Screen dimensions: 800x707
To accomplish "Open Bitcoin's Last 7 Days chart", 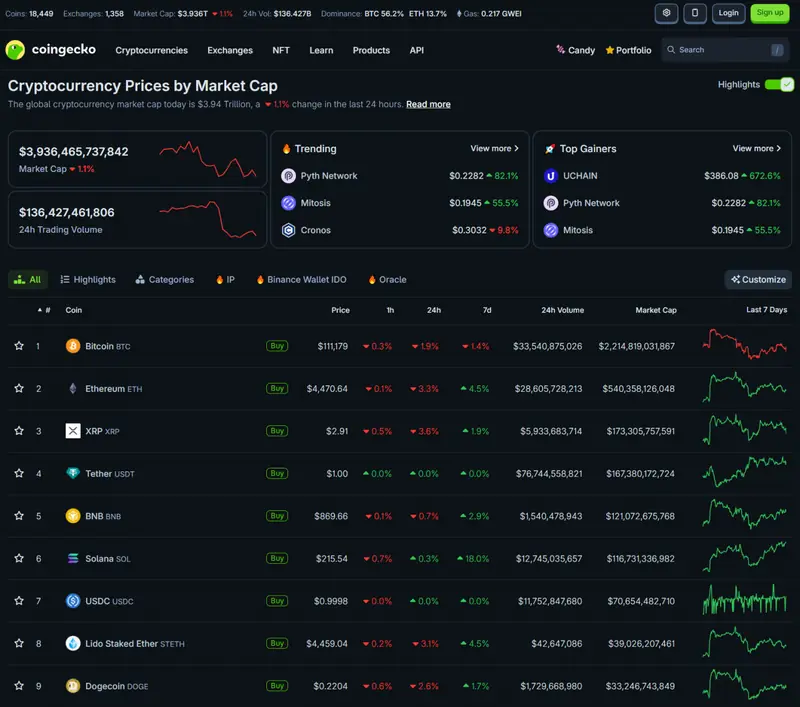I will point(744,345).
